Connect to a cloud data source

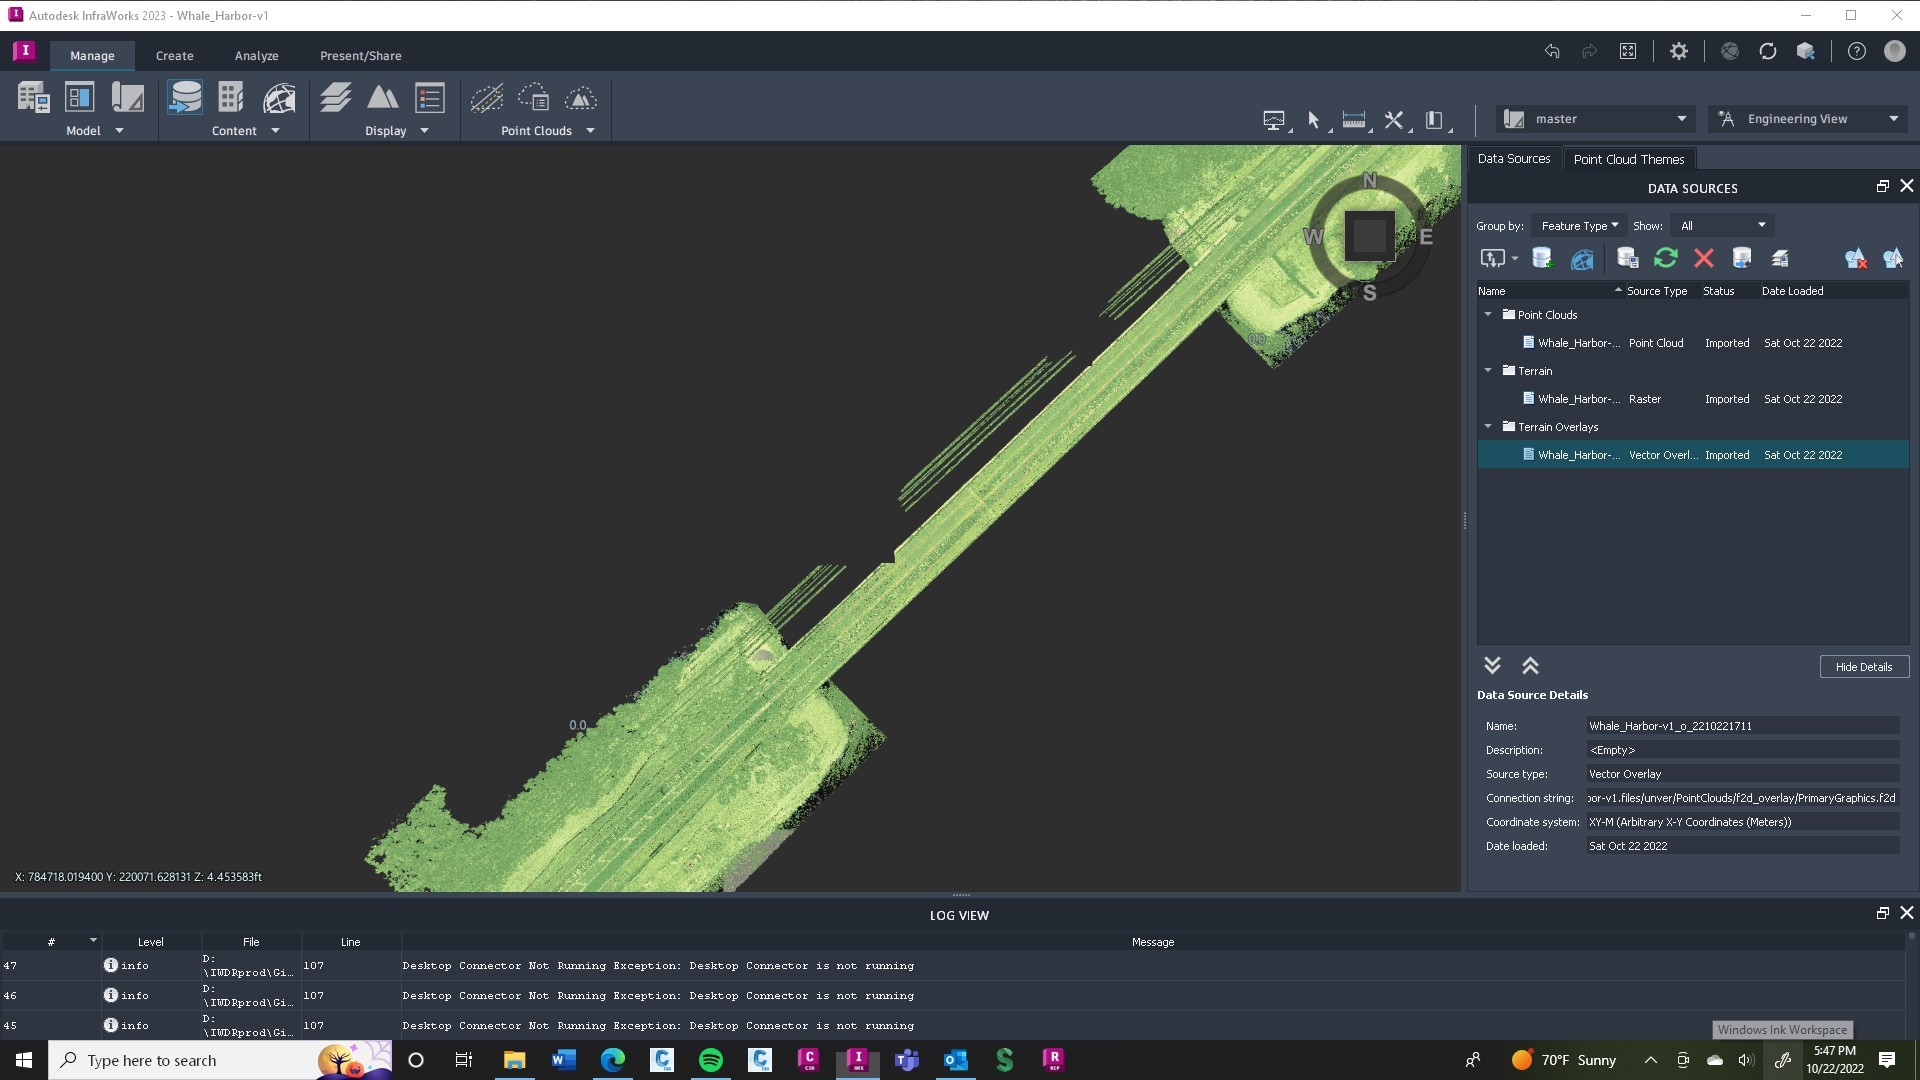tap(1581, 258)
